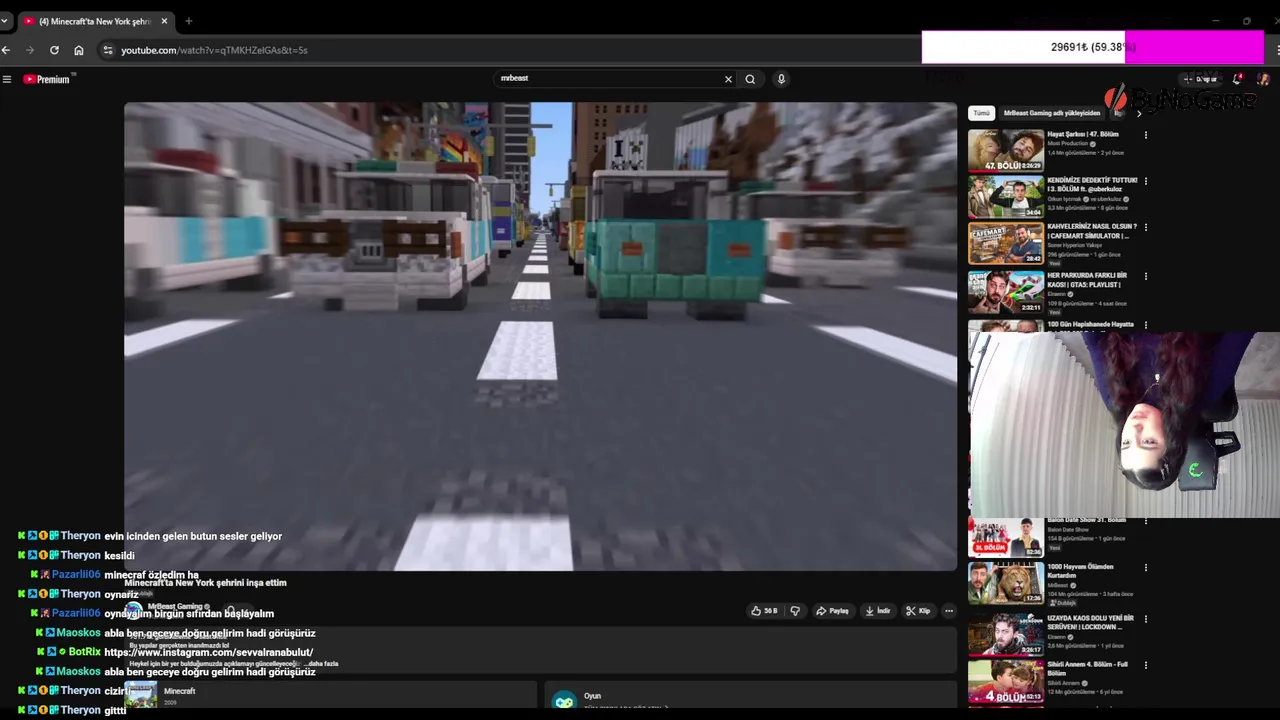Open title 'Sihirli Annem 4. Bölüm - Full Bölüm'
The width and height of the screenshot is (1280, 720).
coord(1088,668)
